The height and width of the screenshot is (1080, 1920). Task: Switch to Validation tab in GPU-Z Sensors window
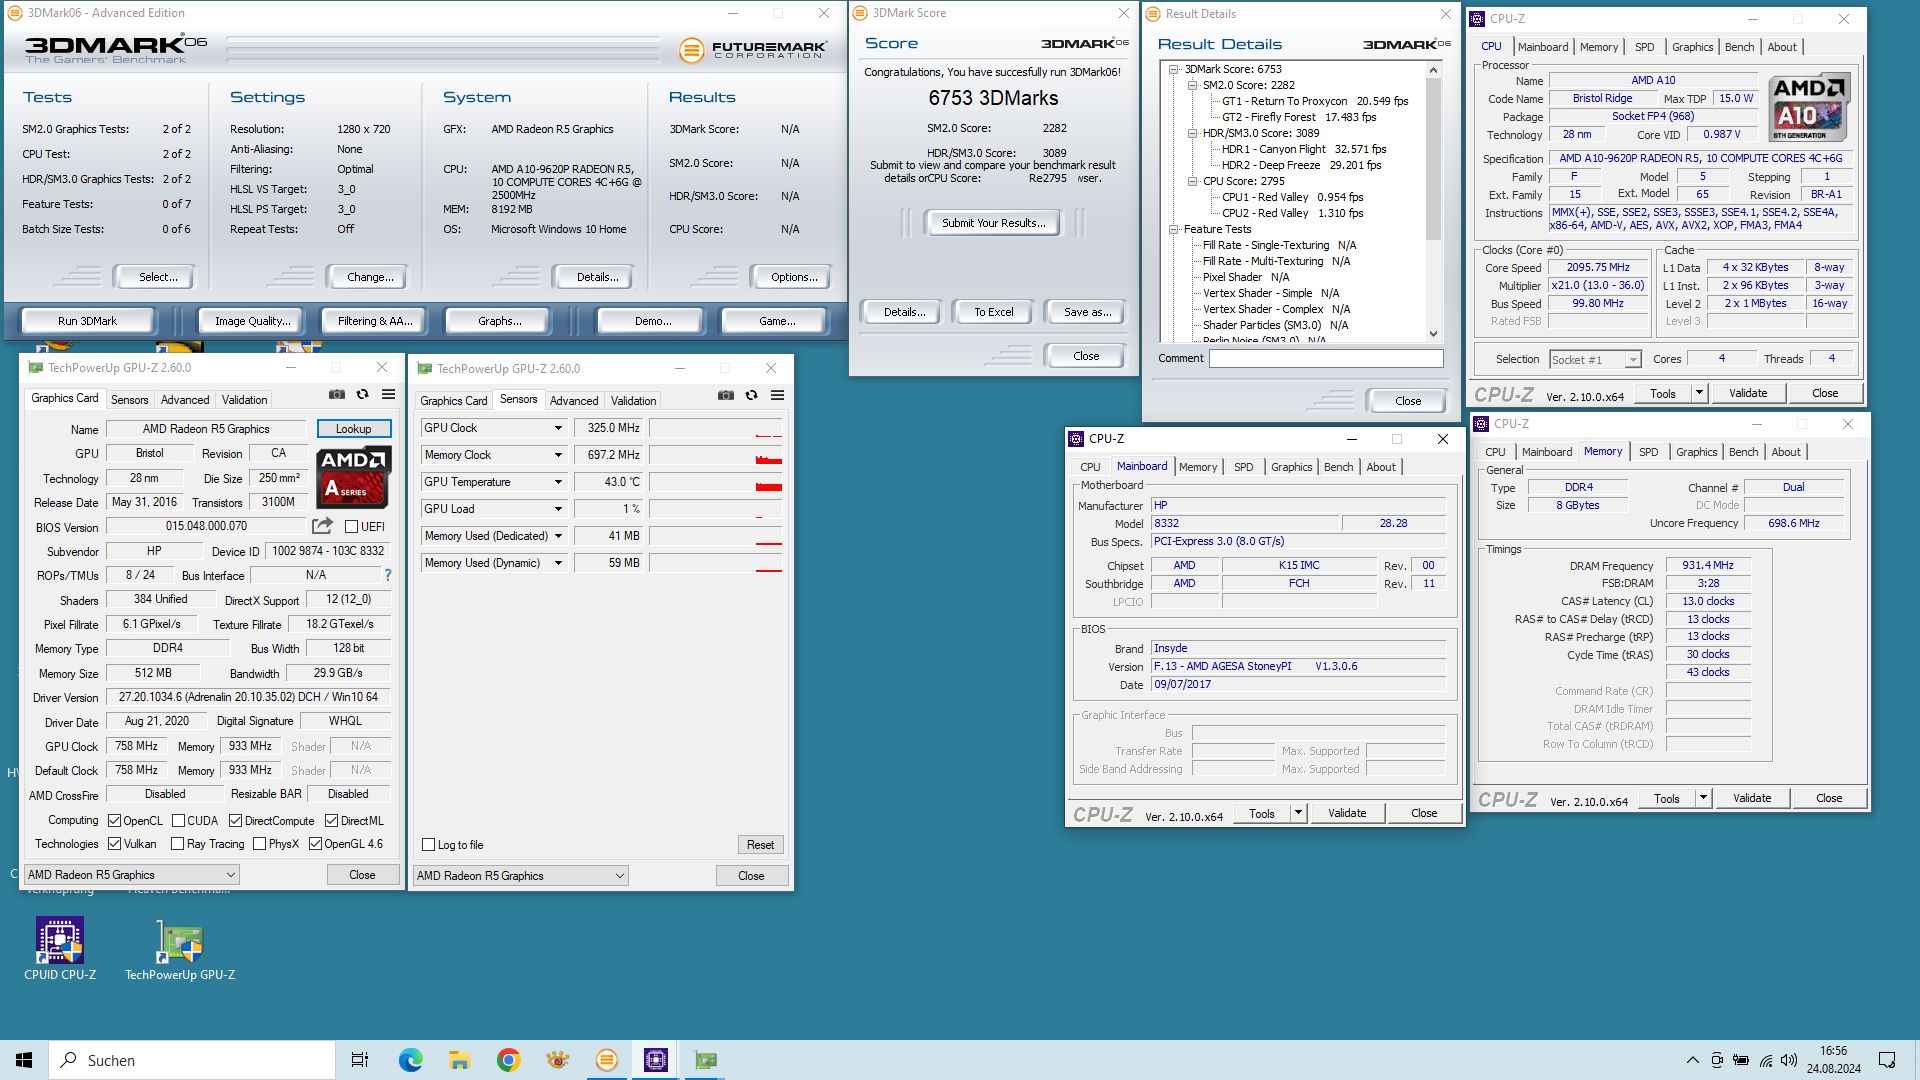(633, 401)
